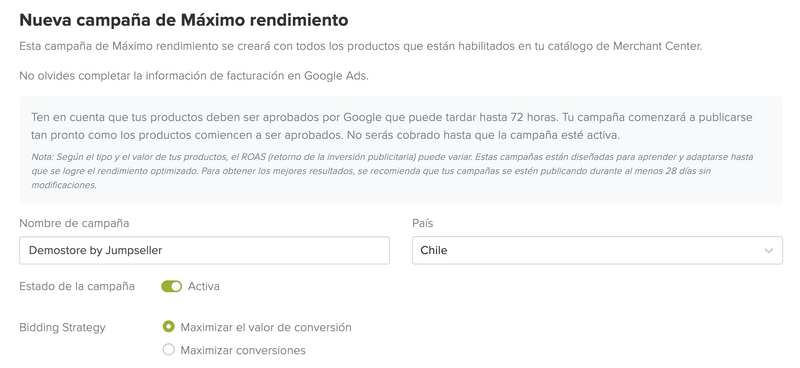Image resolution: width=800 pixels, height=368 pixels.
Task: Select the Maximizar conversiones radio button
Action: pos(168,350)
